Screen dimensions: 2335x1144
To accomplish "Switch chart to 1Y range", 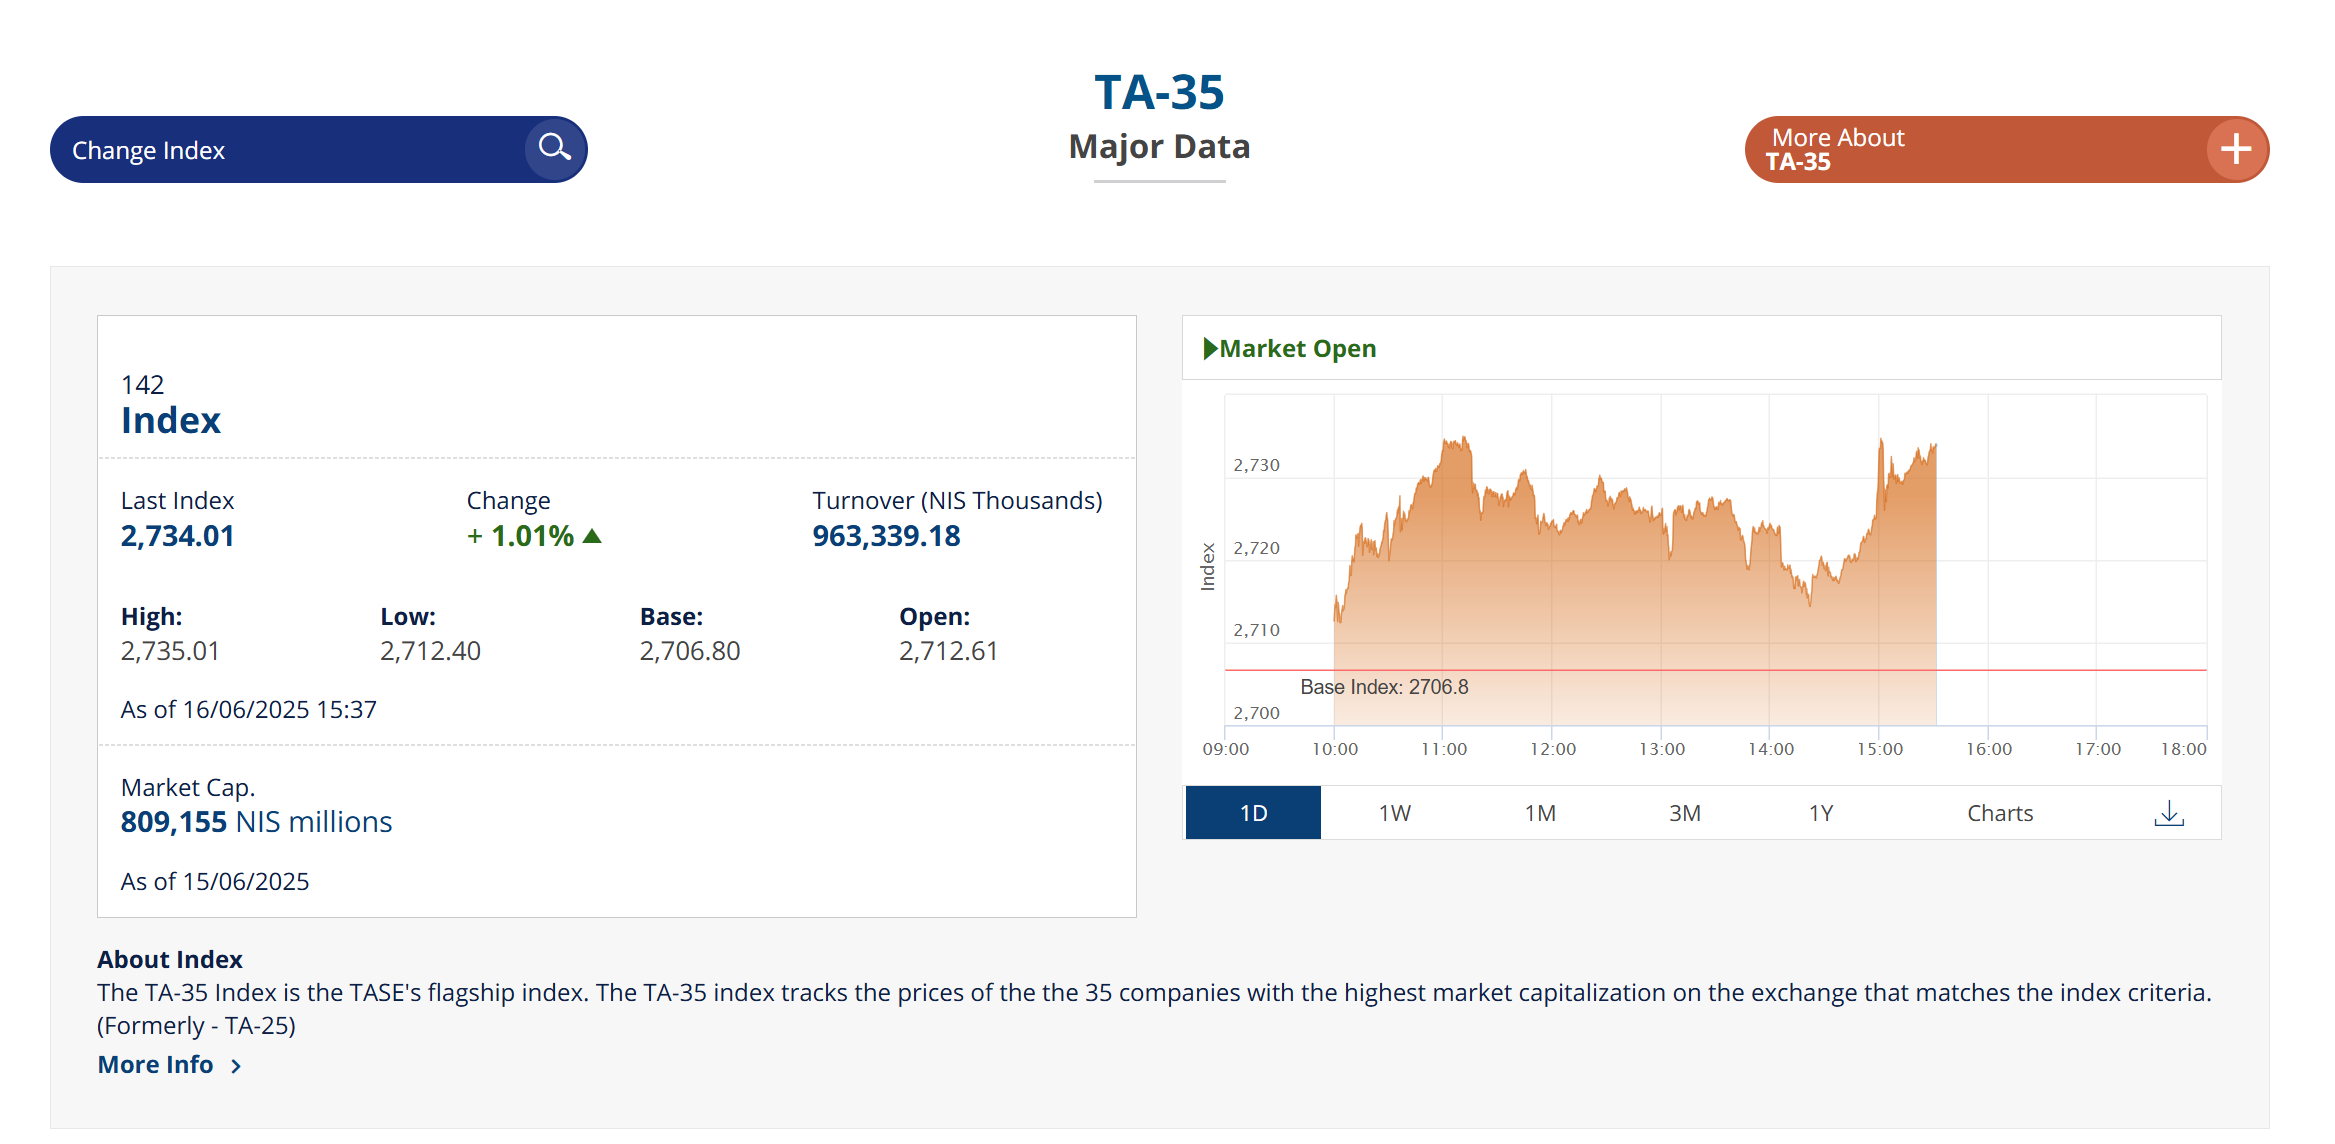I will tap(1821, 813).
